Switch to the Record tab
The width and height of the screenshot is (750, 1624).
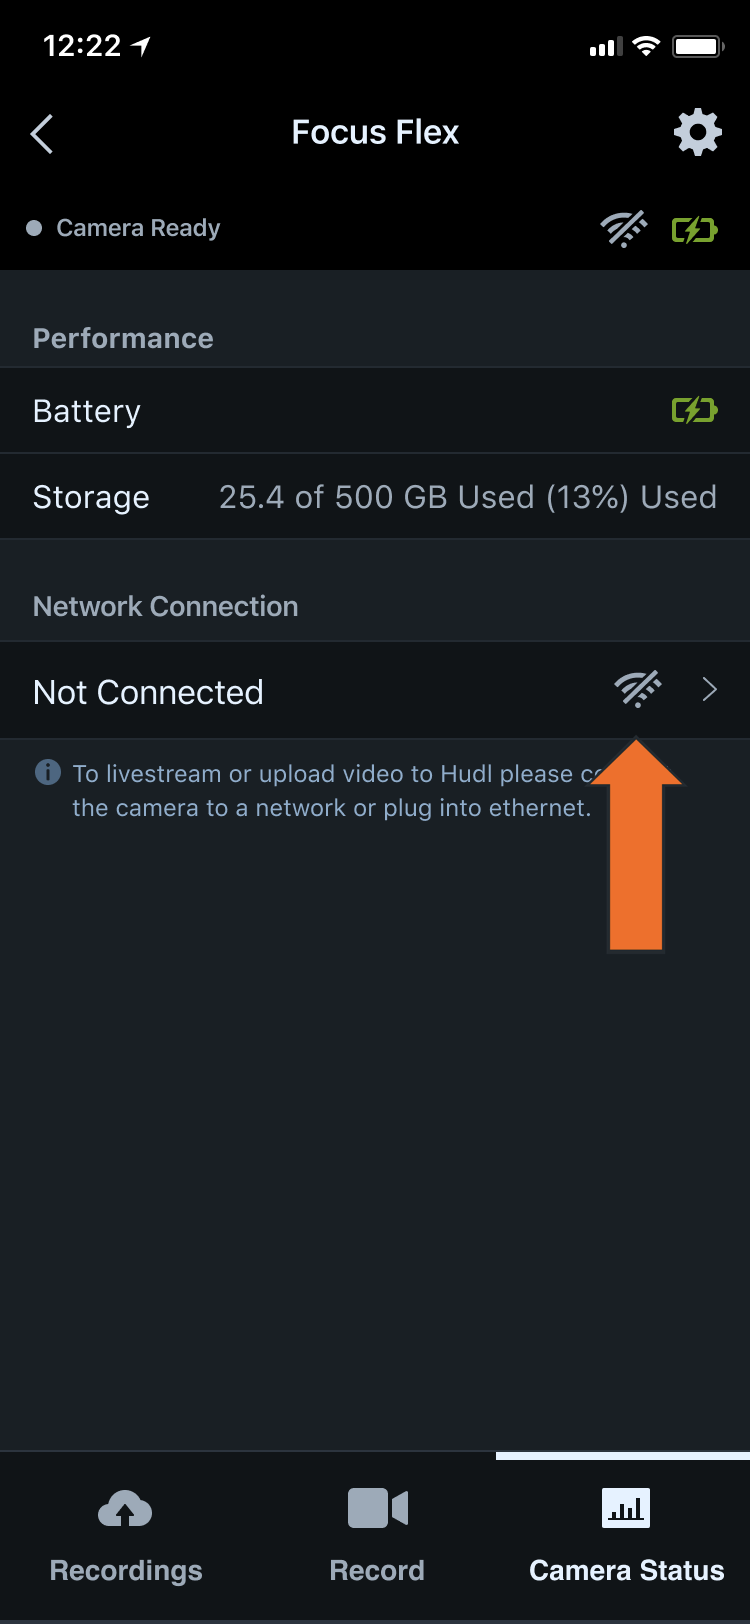(x=377, y=1540)
